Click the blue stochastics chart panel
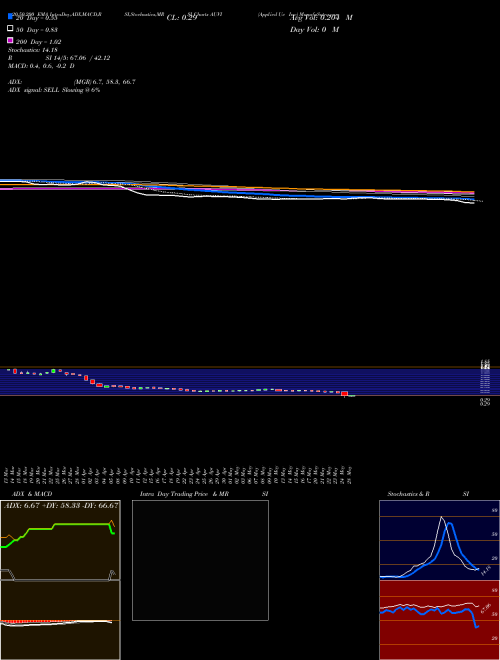Viewport: 500px width, 660px height. pyautogui.click(x=439, y=540)
